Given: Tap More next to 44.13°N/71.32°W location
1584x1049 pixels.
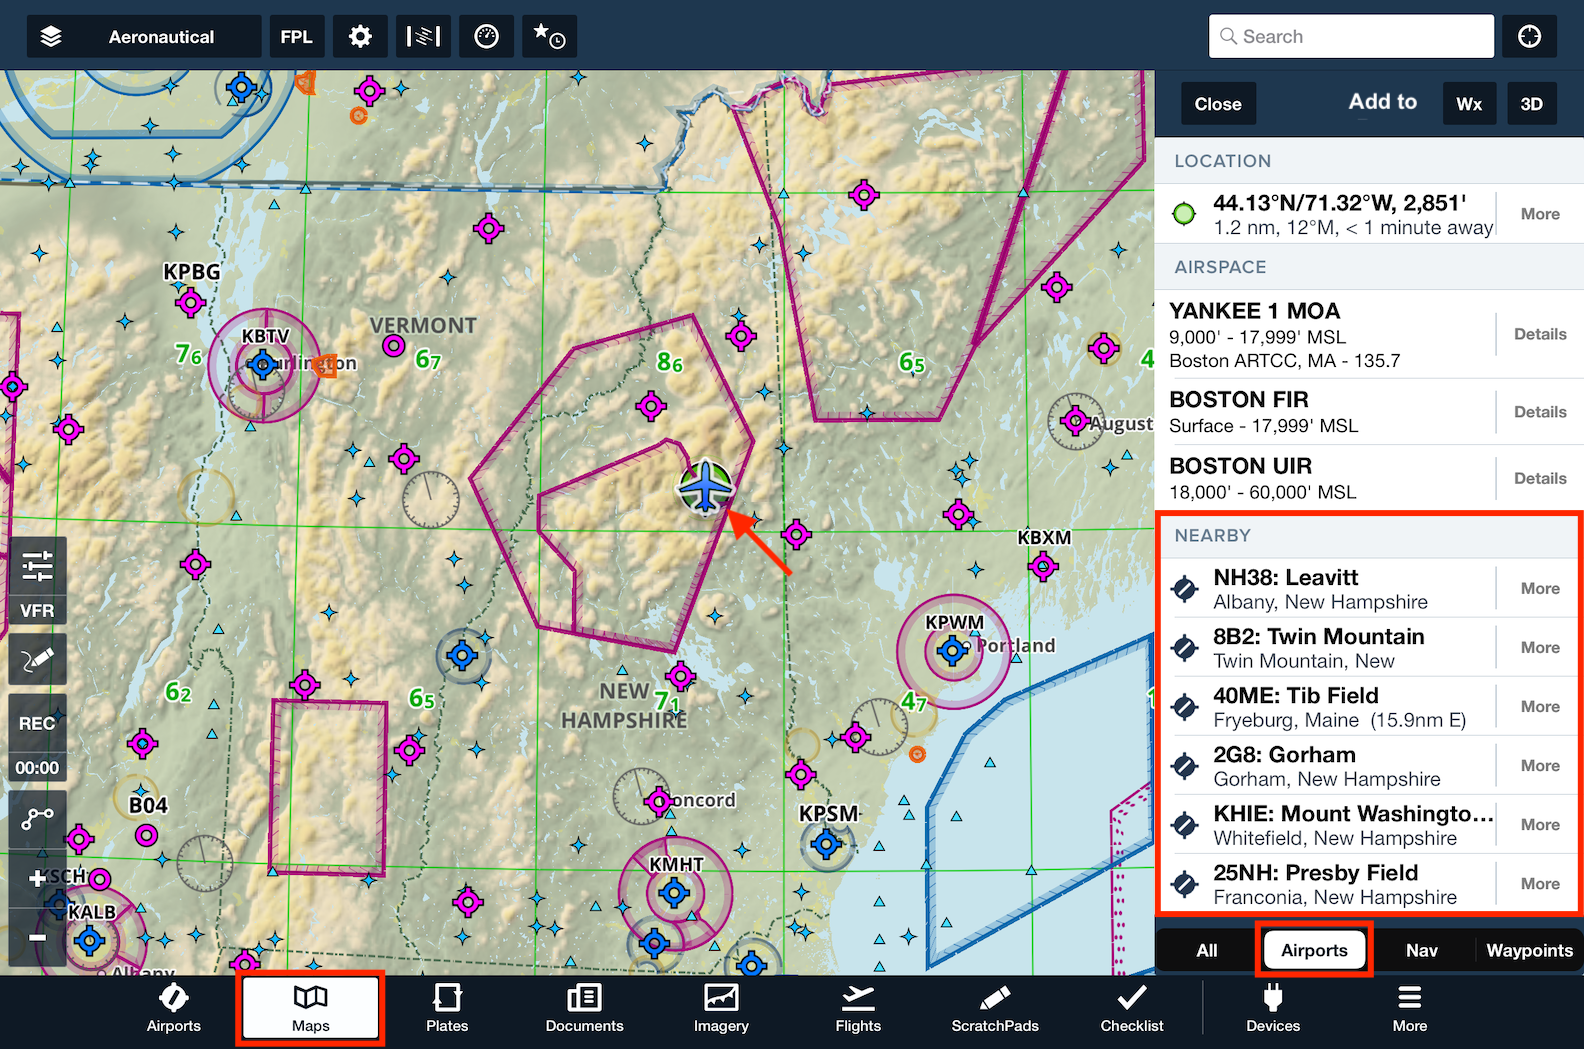Looking at the screenshot, I should pos(1540,214).
